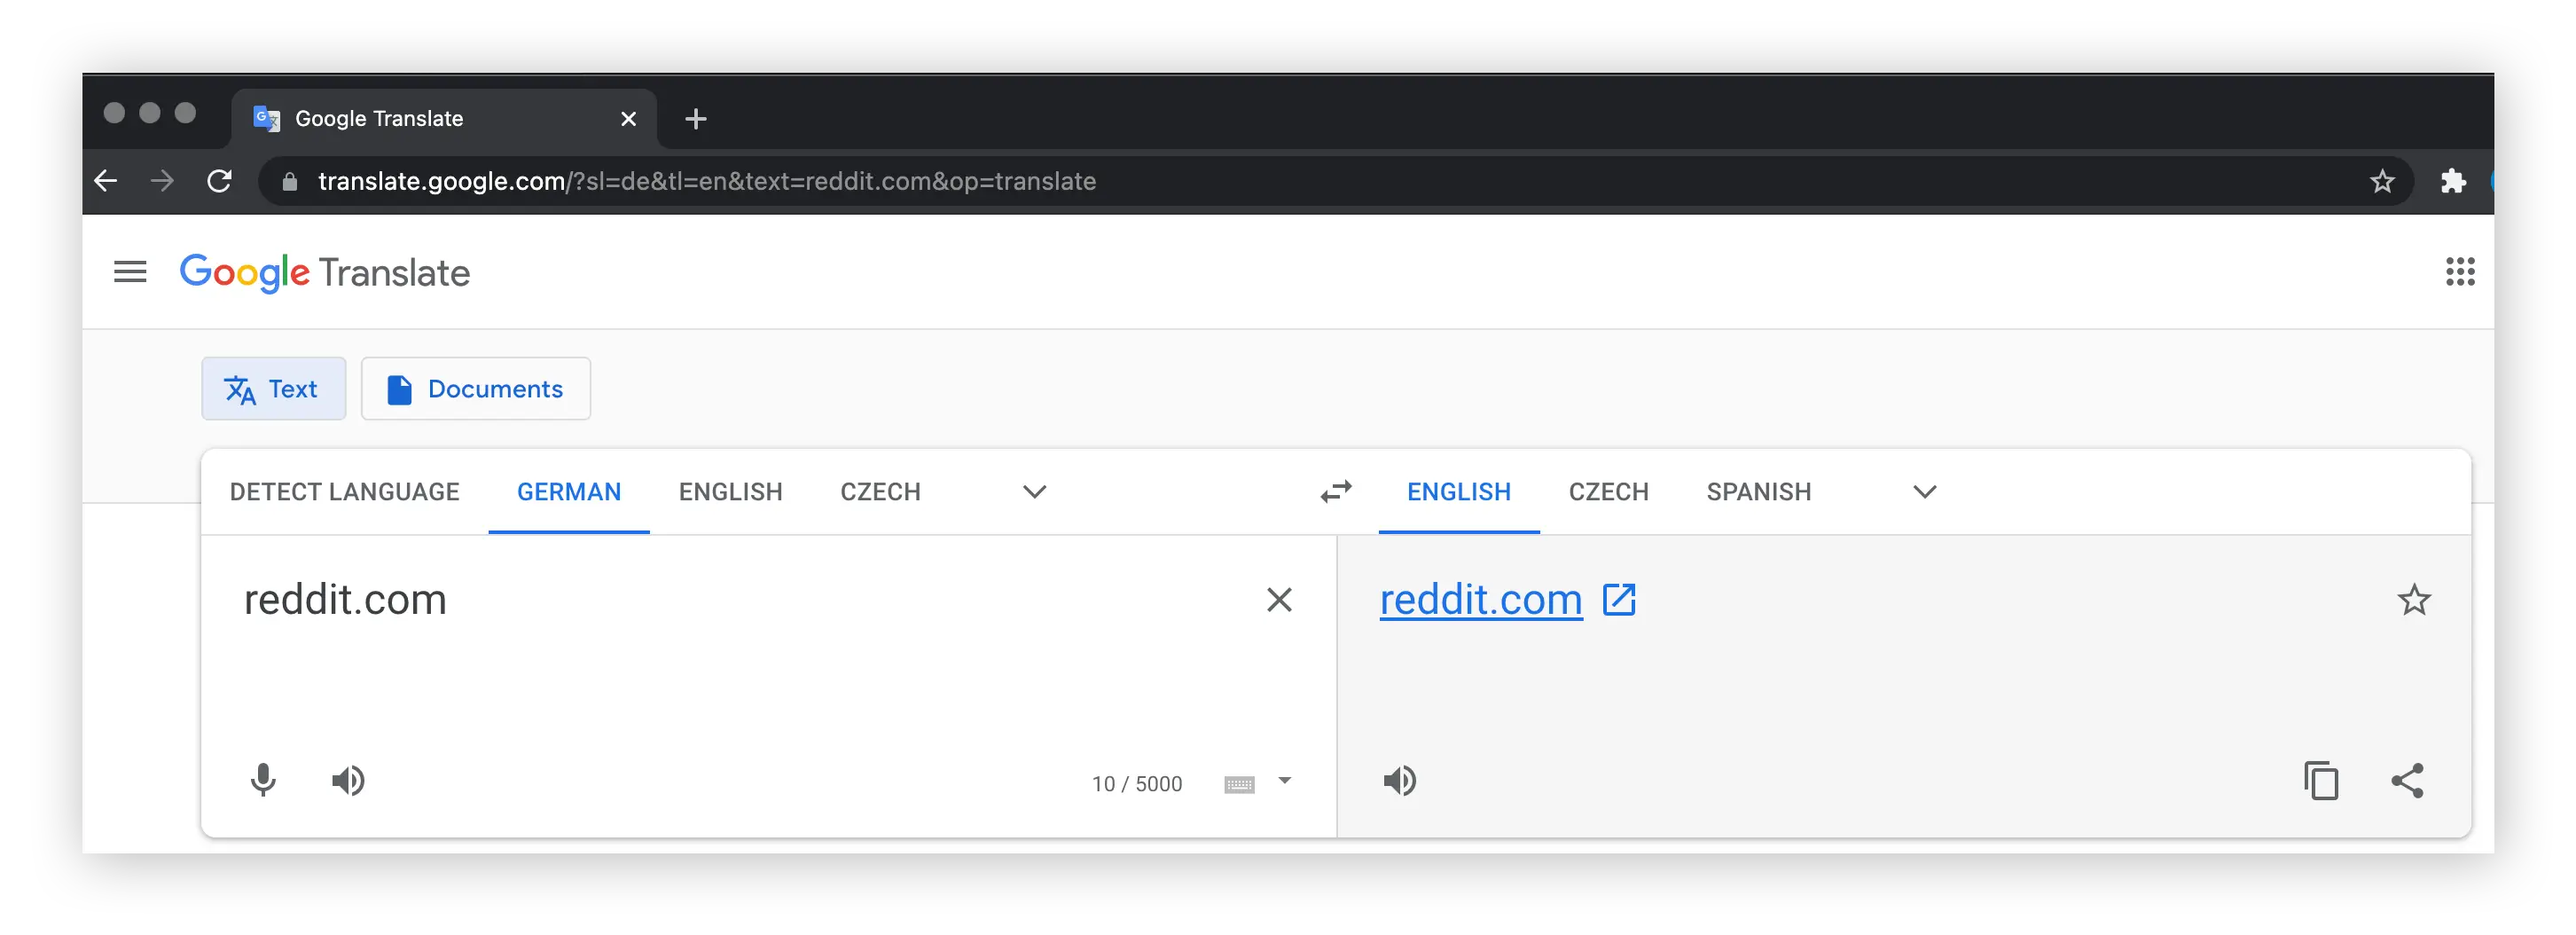Save translation with the star icon
This screenshot has height=935, width=2576.
click(x=2414, y=600)
